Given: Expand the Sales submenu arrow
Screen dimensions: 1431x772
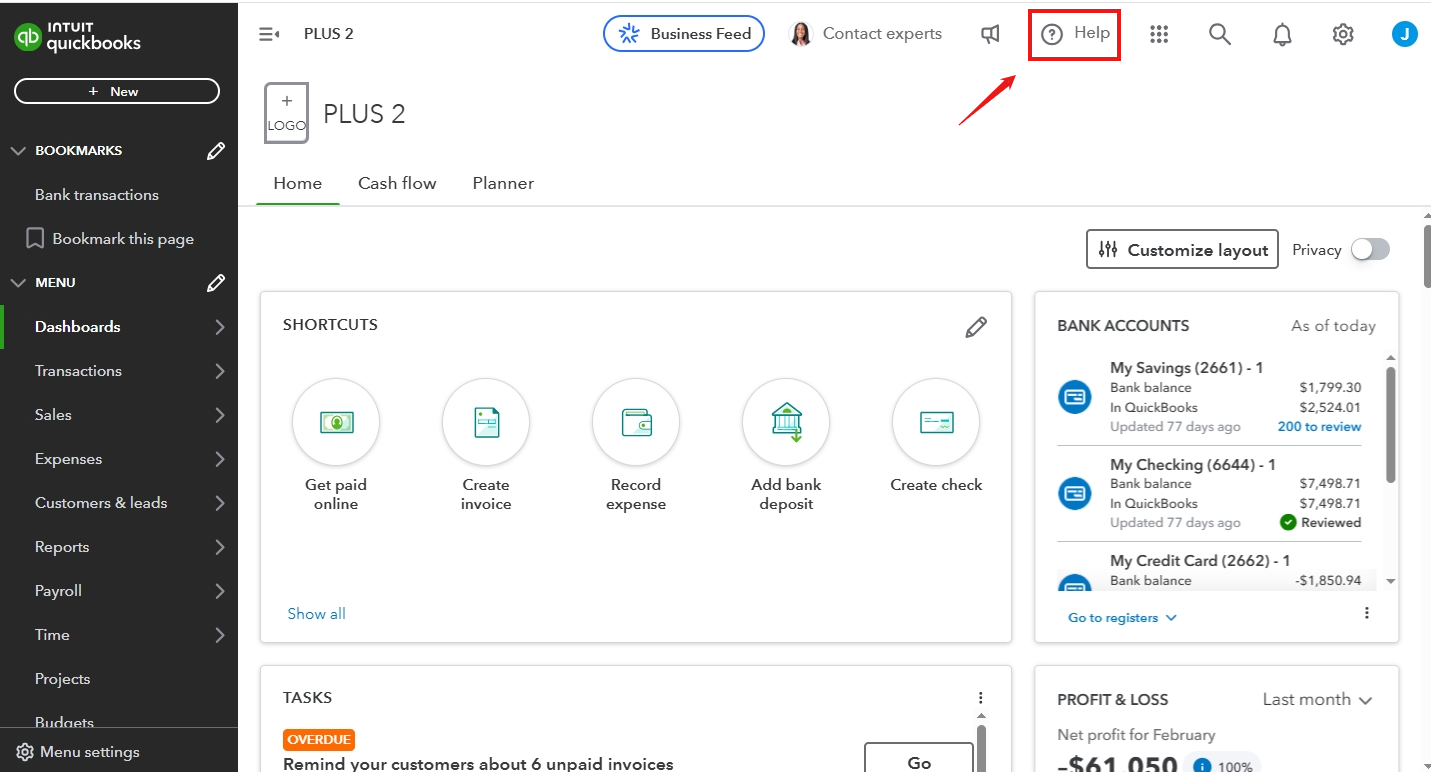Looking at the screenshot, I should [x=220, y=415].
